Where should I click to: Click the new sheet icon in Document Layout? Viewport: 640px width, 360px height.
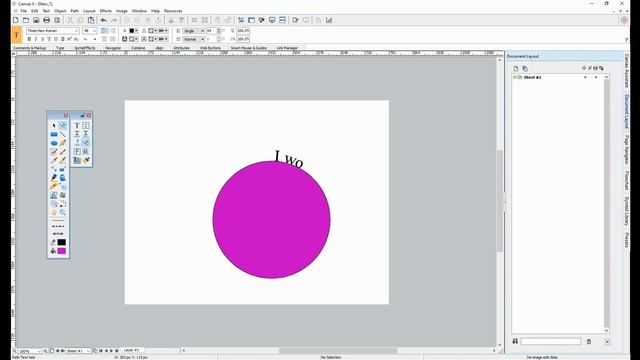(x=516, y=69)
